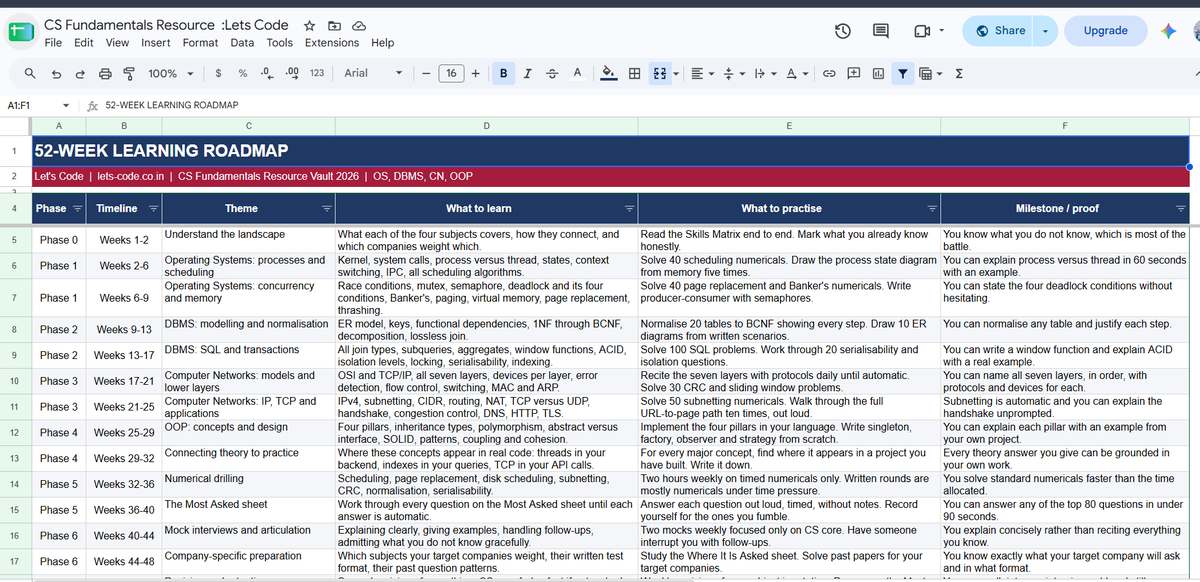Activate the paint format tool
Screen dimensions: 1200x582
click(129, 73)
